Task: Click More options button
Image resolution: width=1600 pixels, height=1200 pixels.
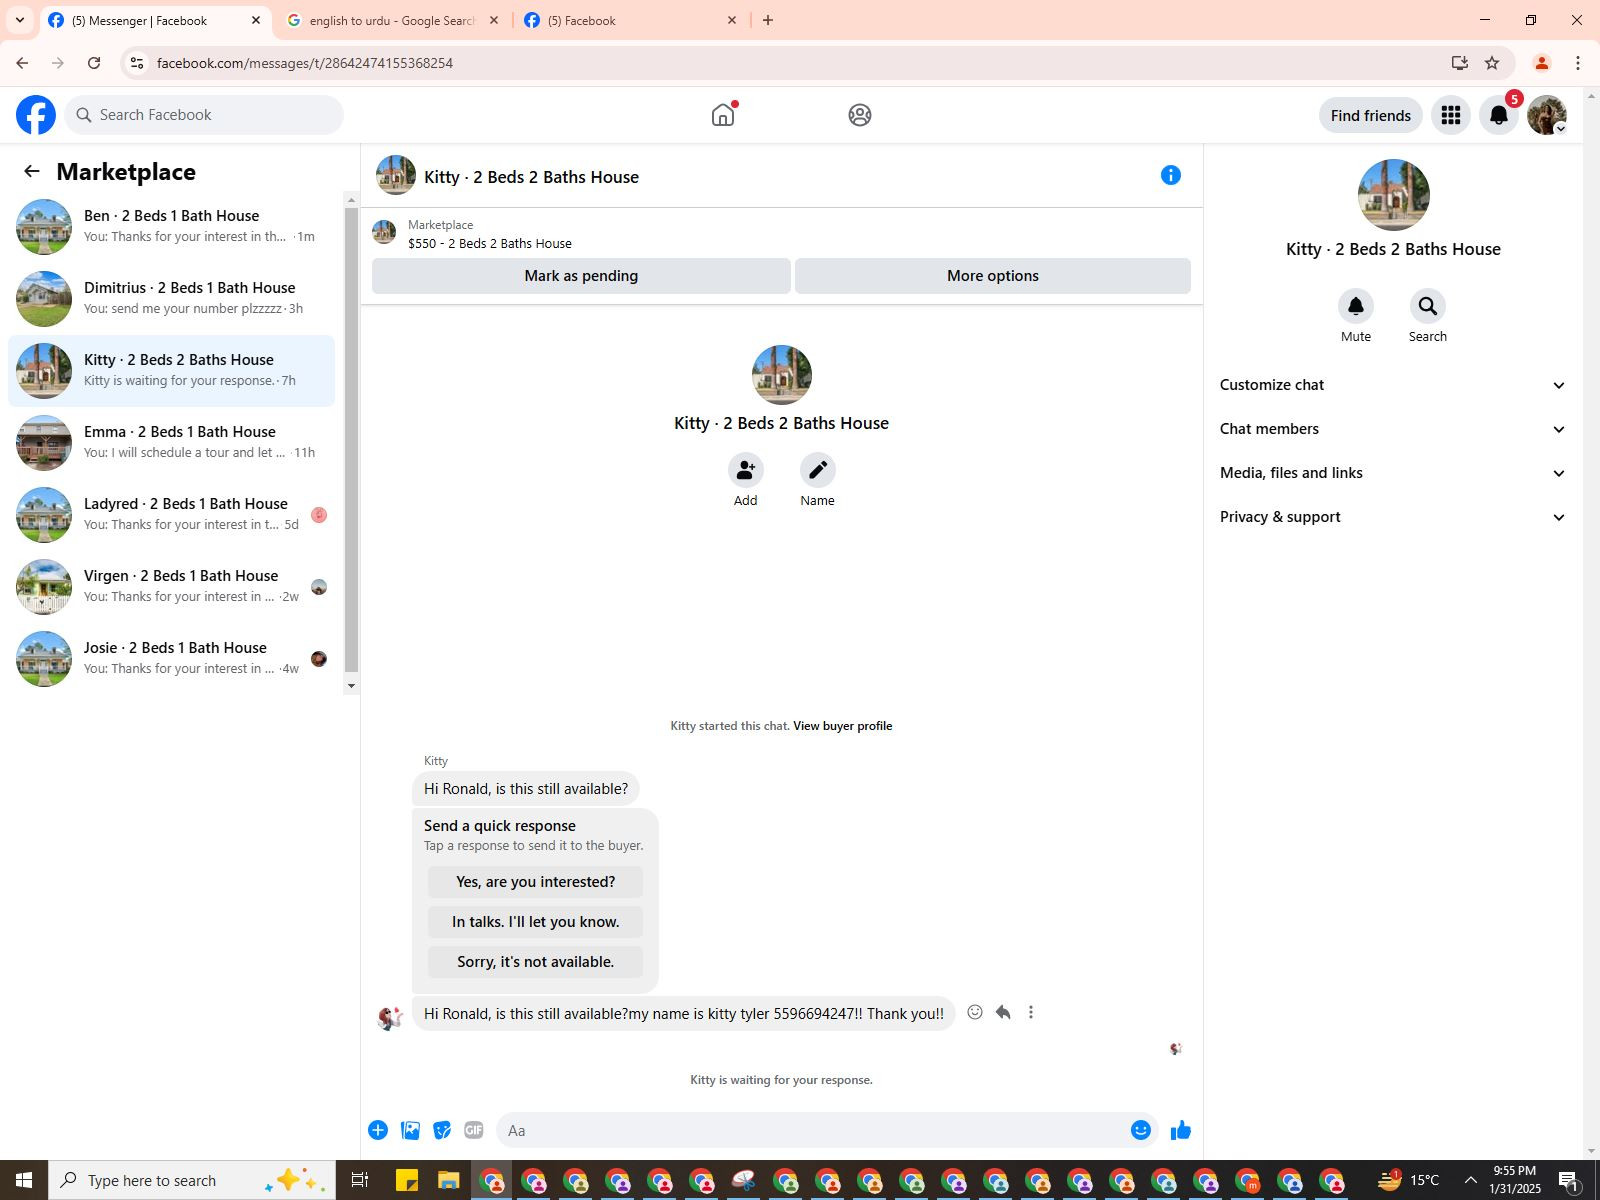Action: pyautogui.click(x=993, y=276)
